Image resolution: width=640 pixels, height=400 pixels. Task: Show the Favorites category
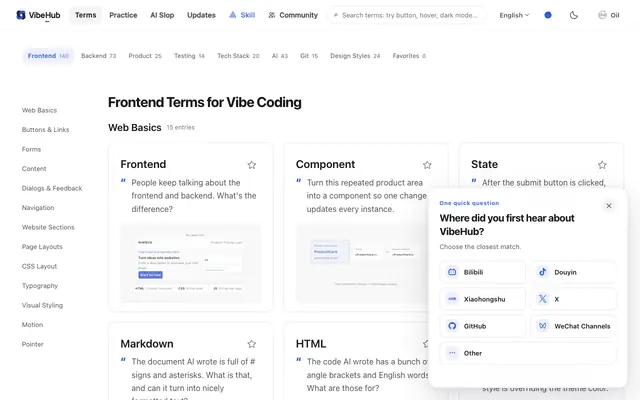coord(409,56)
